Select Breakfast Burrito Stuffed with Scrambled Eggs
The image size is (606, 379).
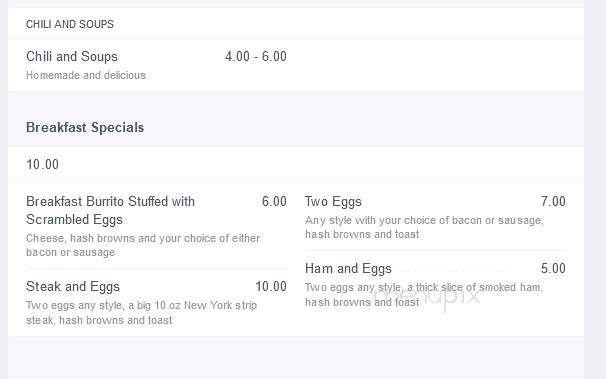tap(111, 210)
